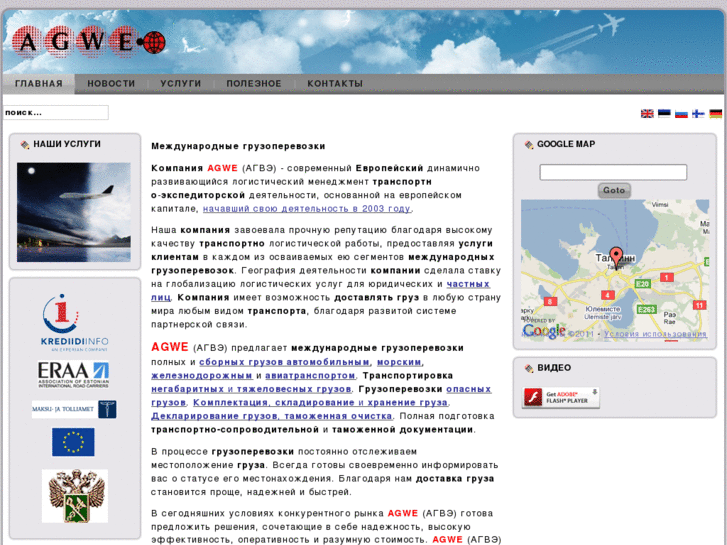Viewport: 727px width, 545px height.
Task: Click the airplane image under НАШИ УСЛУГИ
Action: [74, 212]
